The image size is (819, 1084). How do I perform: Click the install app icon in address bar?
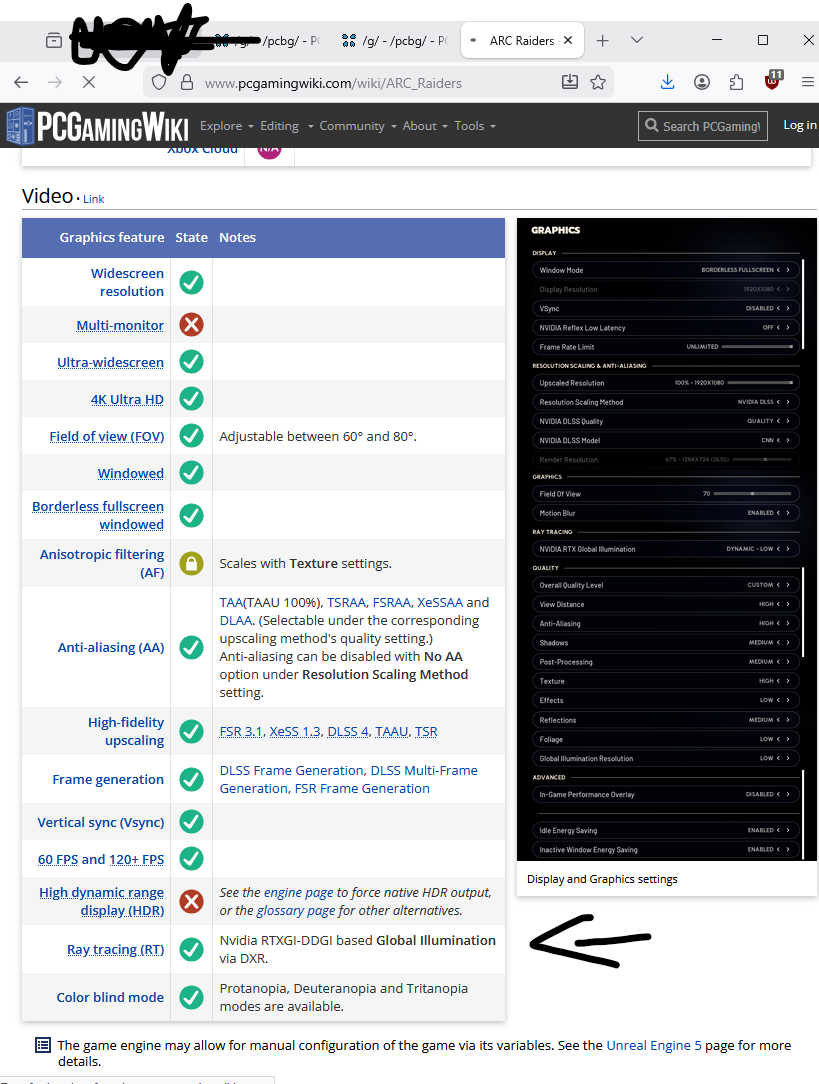569,83
